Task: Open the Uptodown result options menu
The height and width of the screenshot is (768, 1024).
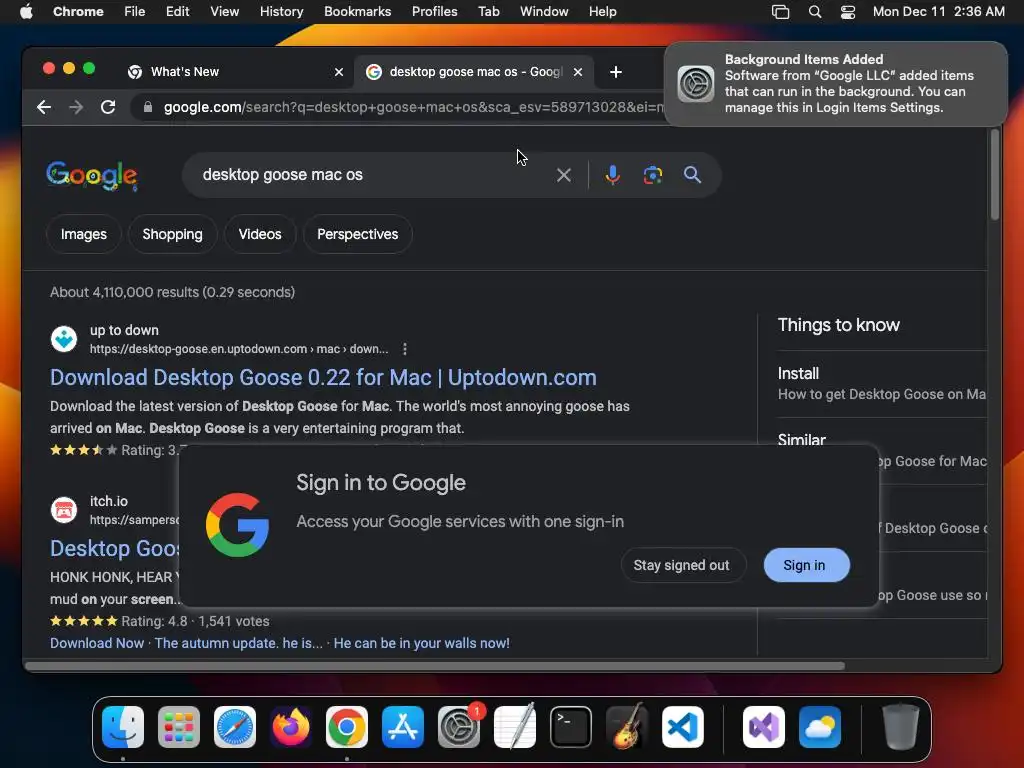Action: click(x=405, y=349)
